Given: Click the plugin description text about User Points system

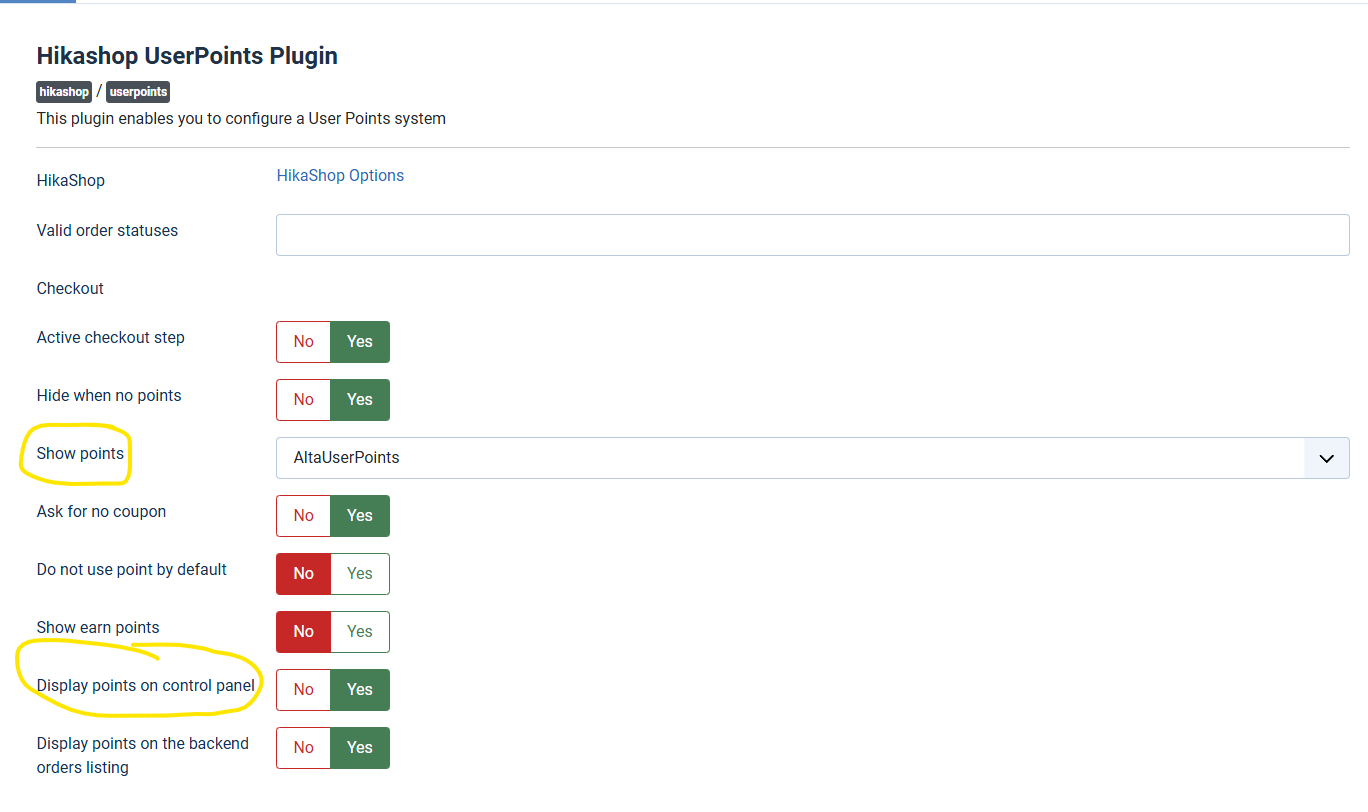Looking at the screenshot, I should pos(241,119).
